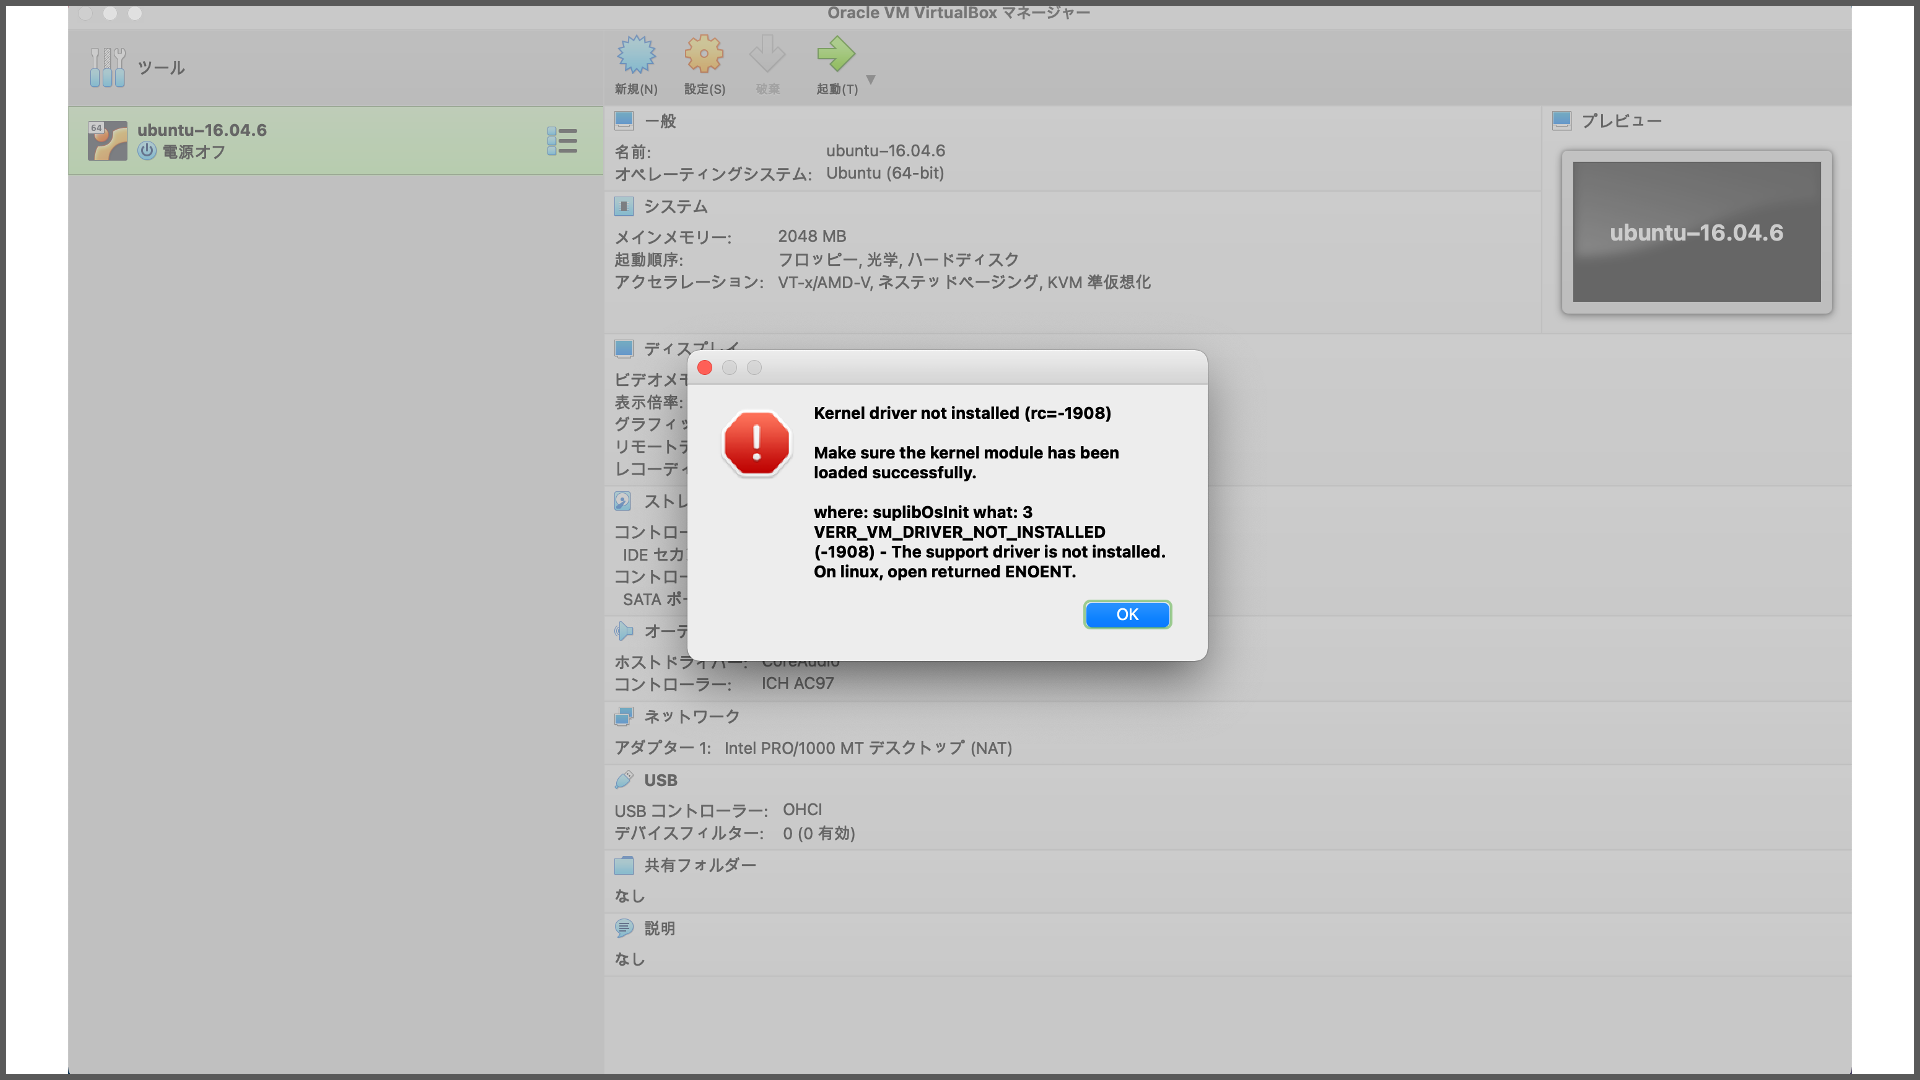The width and height of the screenshot is (1920, 1080).
Task: Open the Start button dropdown arrow
Action: [x=871, y=79]
